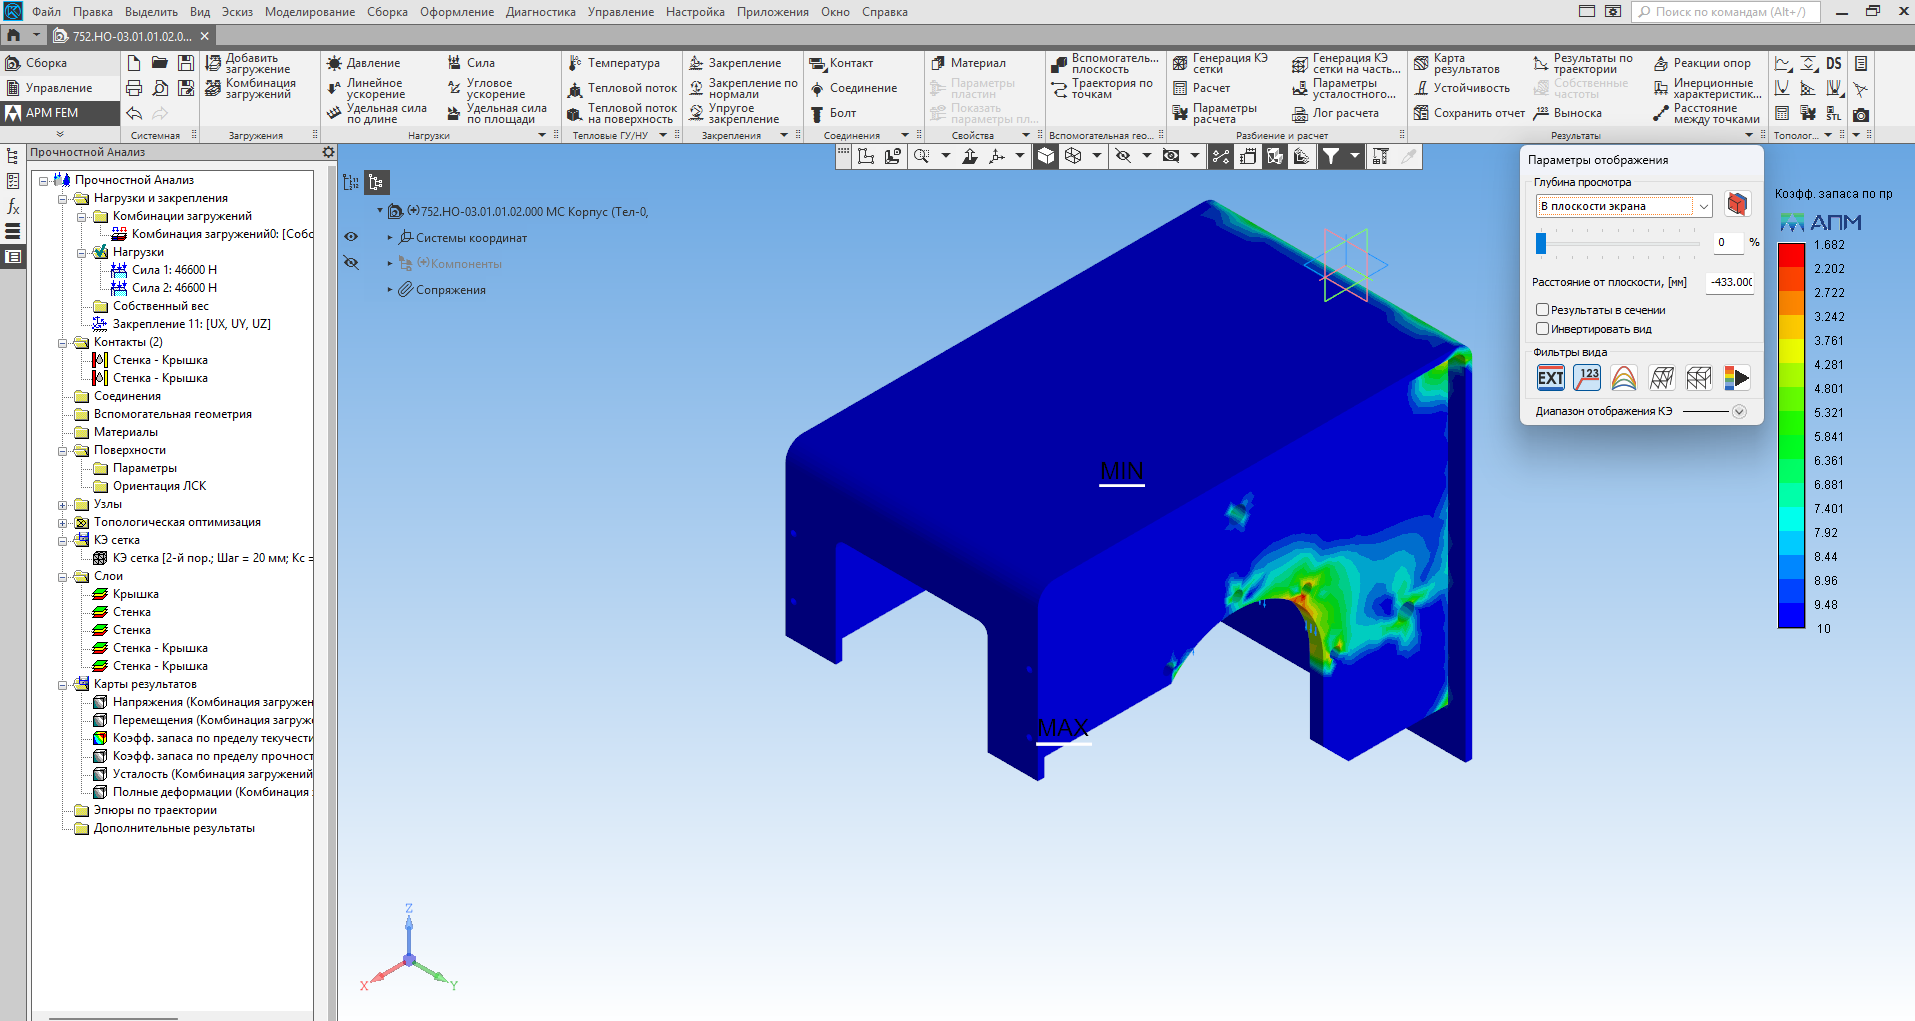Click the red cube icon near depth dropdown
This screenshot has height=1021, width=1915.
(x=1737, y=205)
